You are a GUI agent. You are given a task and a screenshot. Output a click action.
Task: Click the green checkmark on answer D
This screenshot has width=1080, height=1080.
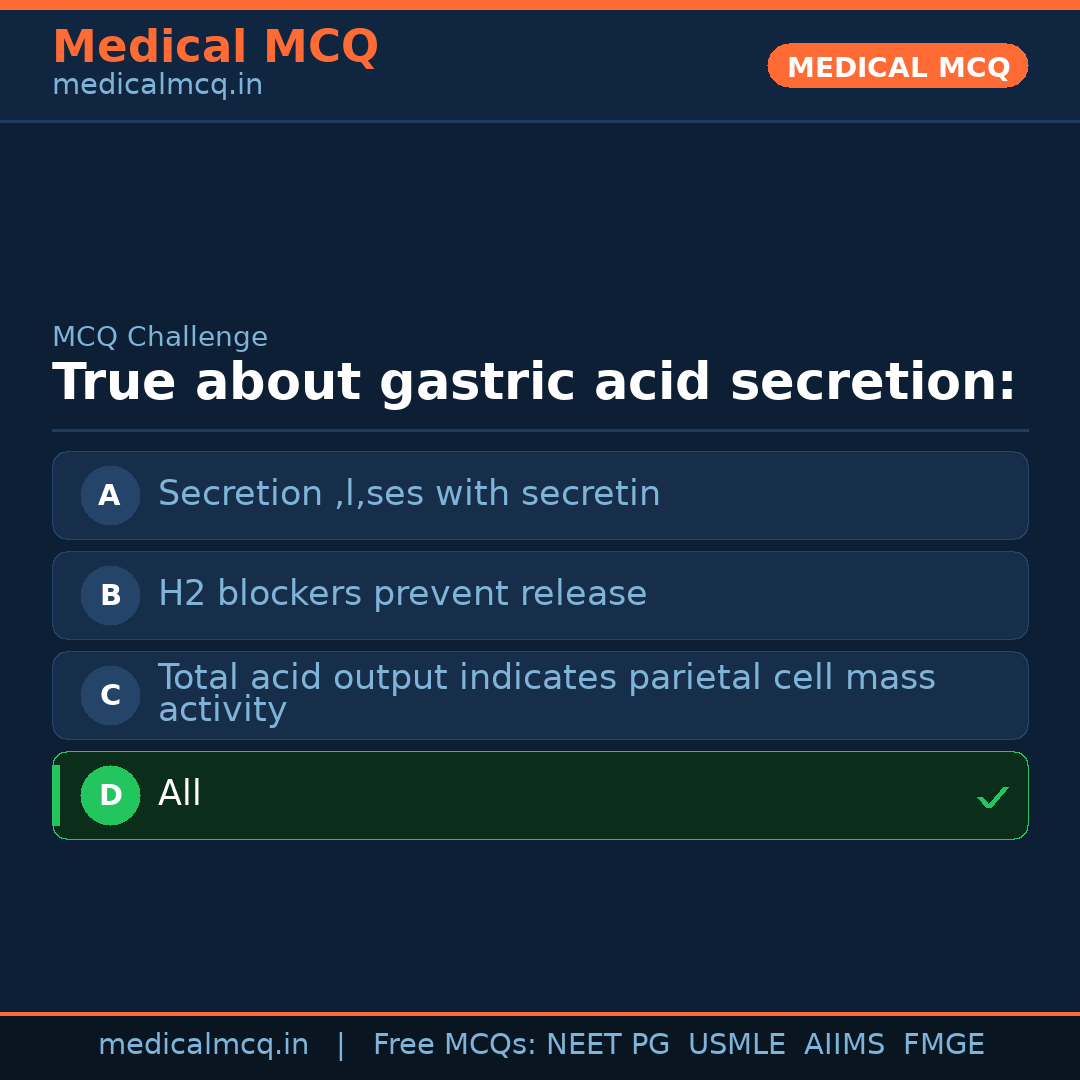point(992,797)
